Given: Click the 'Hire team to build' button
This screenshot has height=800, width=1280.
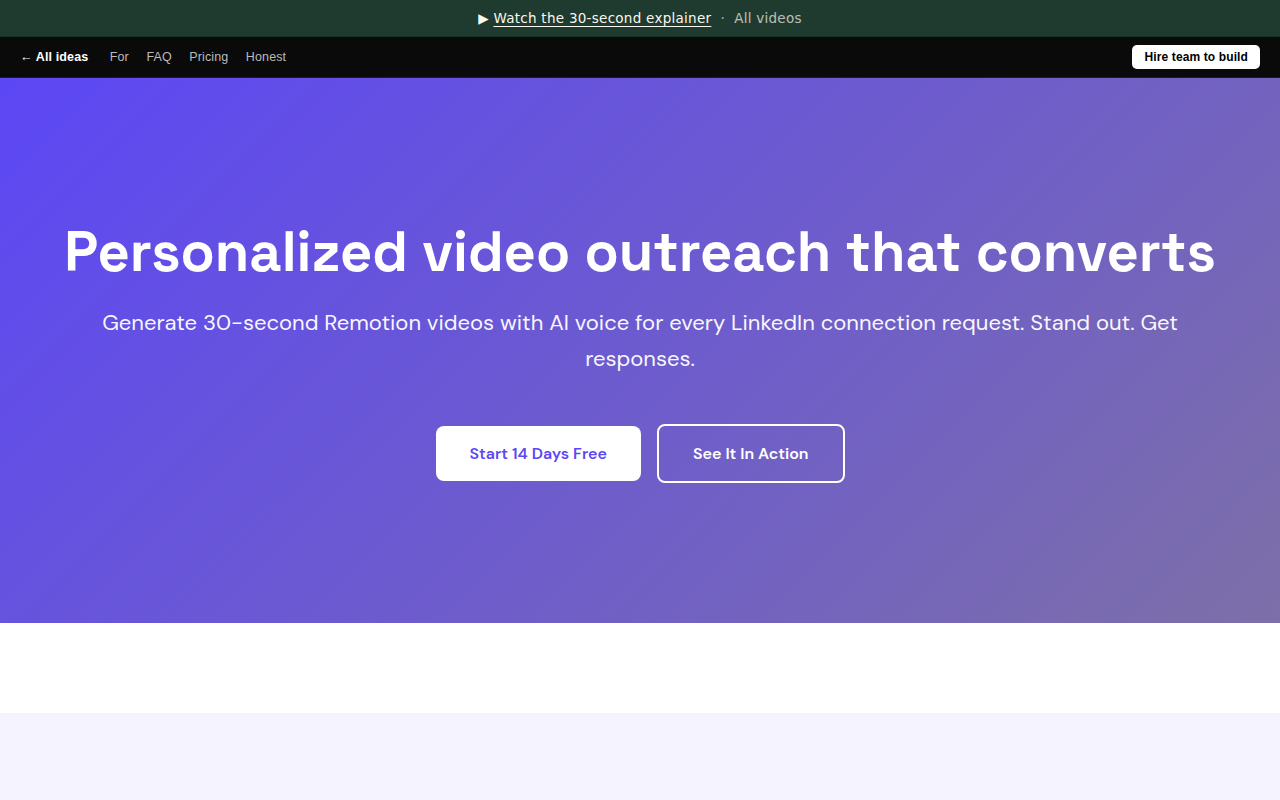Looking at the screenshot, I should [1196, 57].
